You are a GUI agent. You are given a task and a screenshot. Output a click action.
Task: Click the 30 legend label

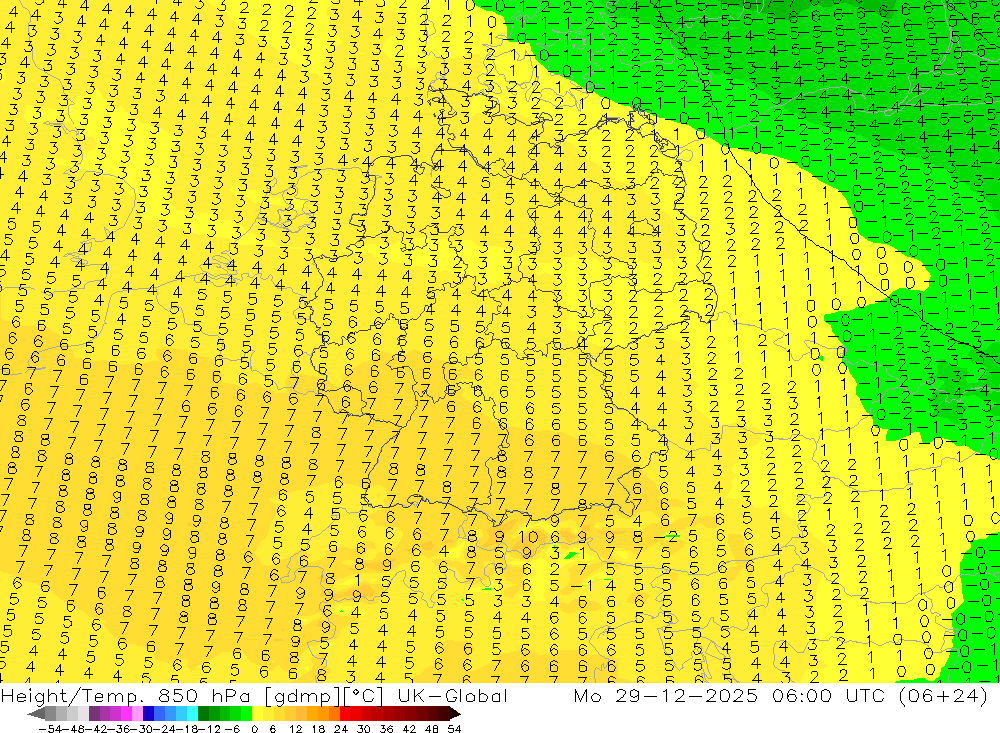point(364,729)
